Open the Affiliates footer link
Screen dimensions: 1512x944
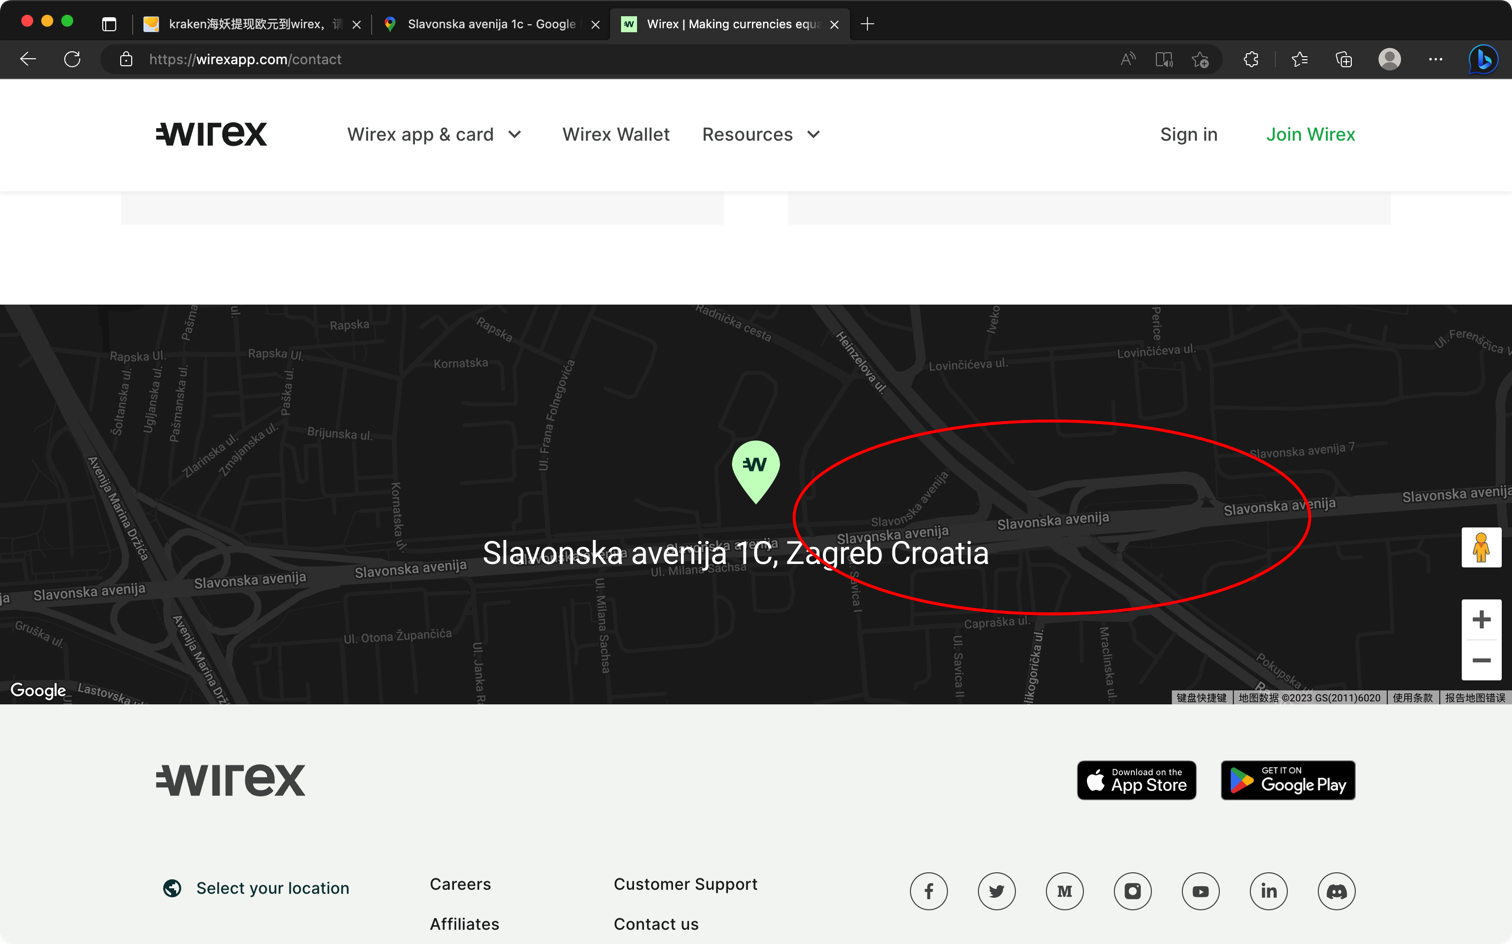coord(465,924)
